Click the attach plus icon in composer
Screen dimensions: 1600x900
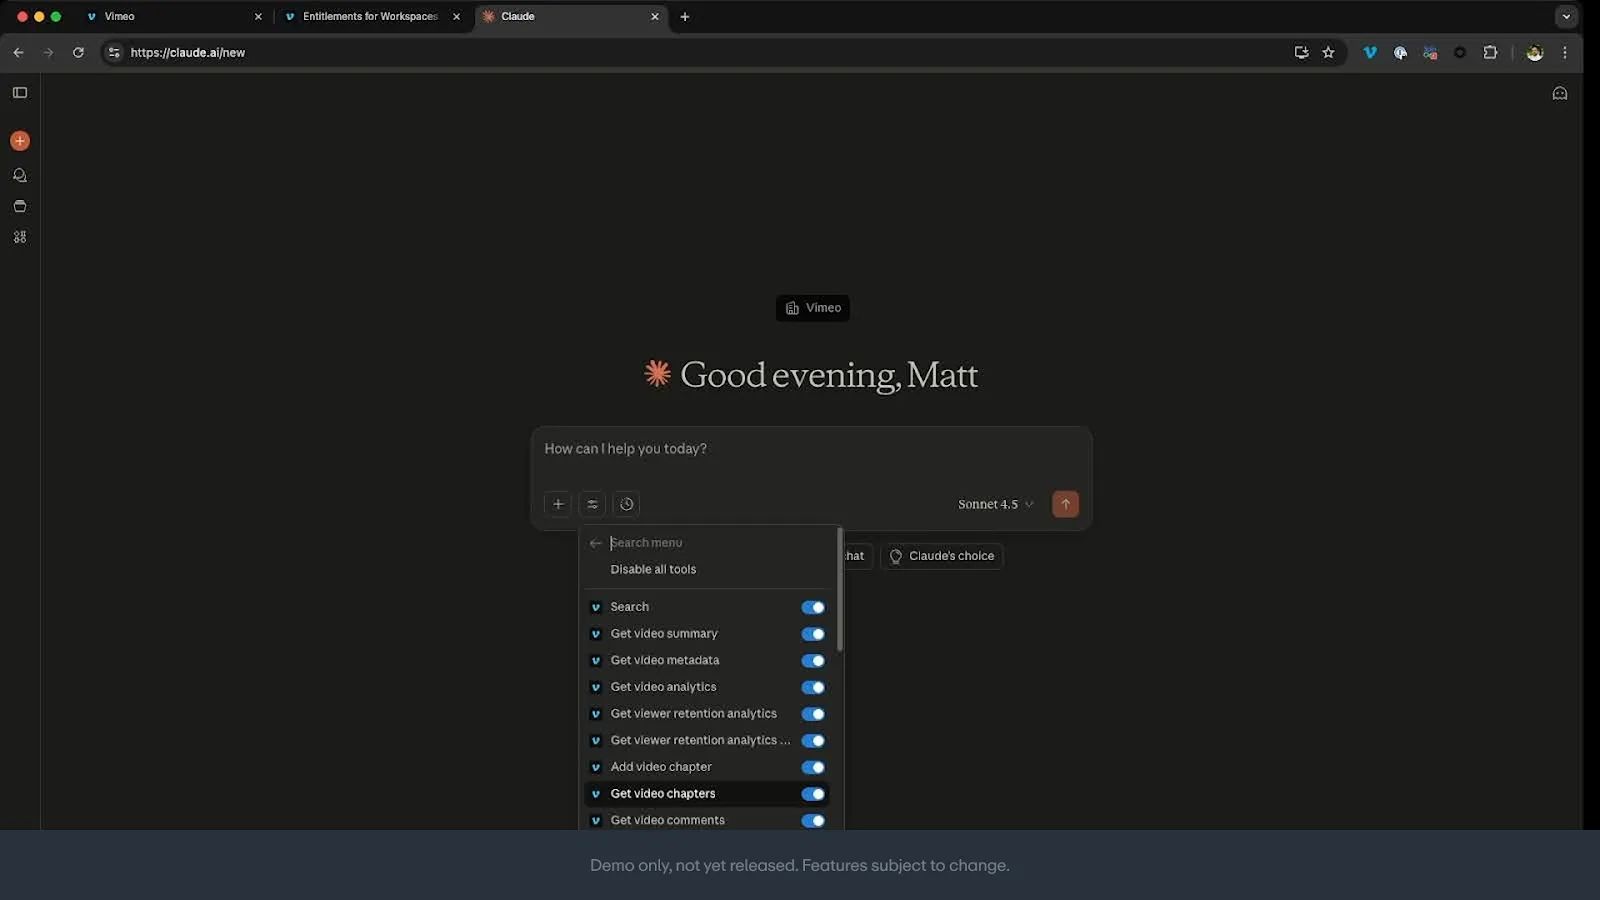click(x=558, y=504)
